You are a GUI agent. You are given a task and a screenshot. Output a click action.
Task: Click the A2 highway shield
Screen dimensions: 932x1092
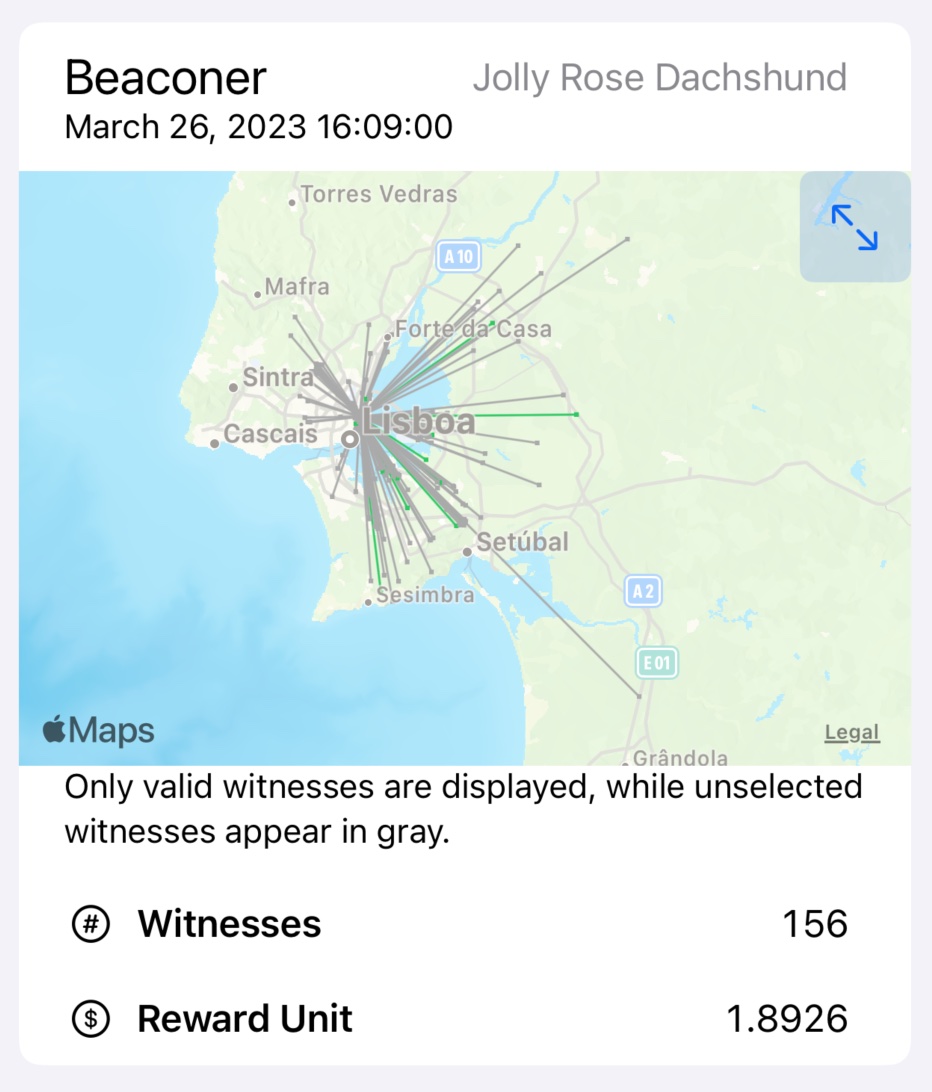(x=643, y=591)
